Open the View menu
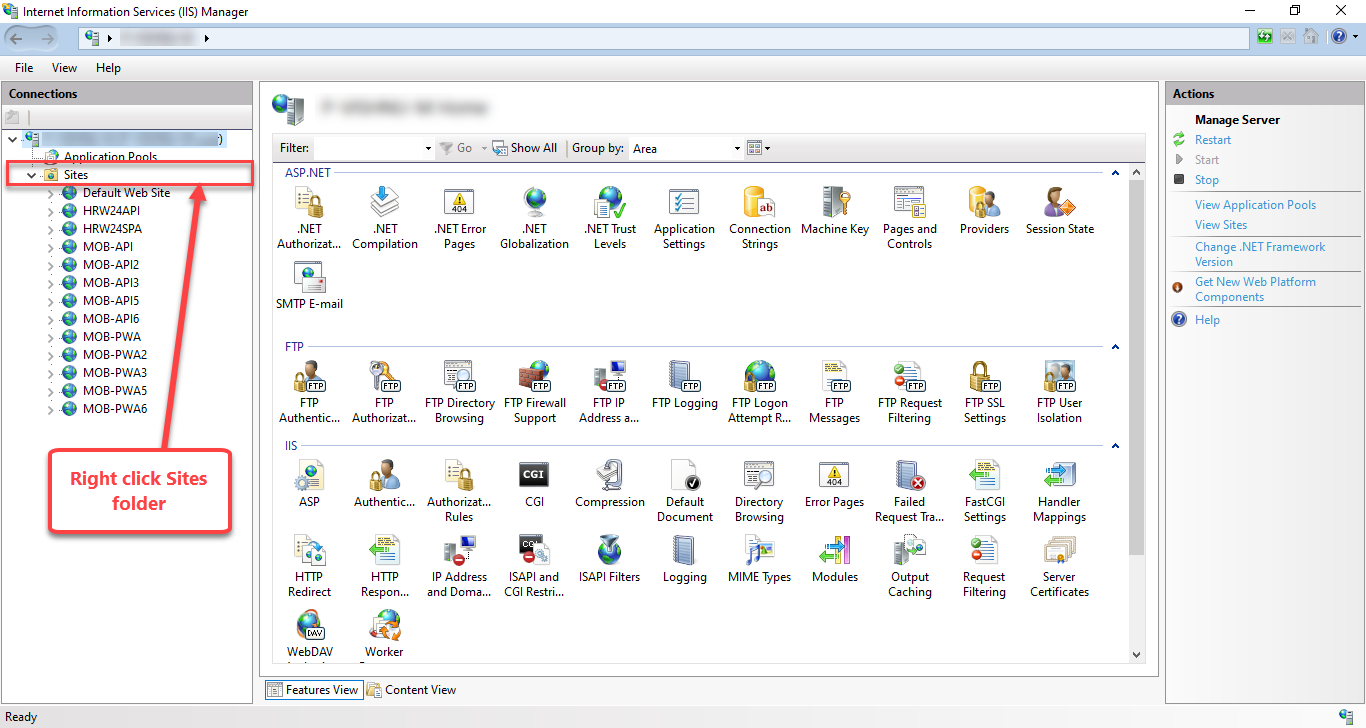 pos(64,67)
